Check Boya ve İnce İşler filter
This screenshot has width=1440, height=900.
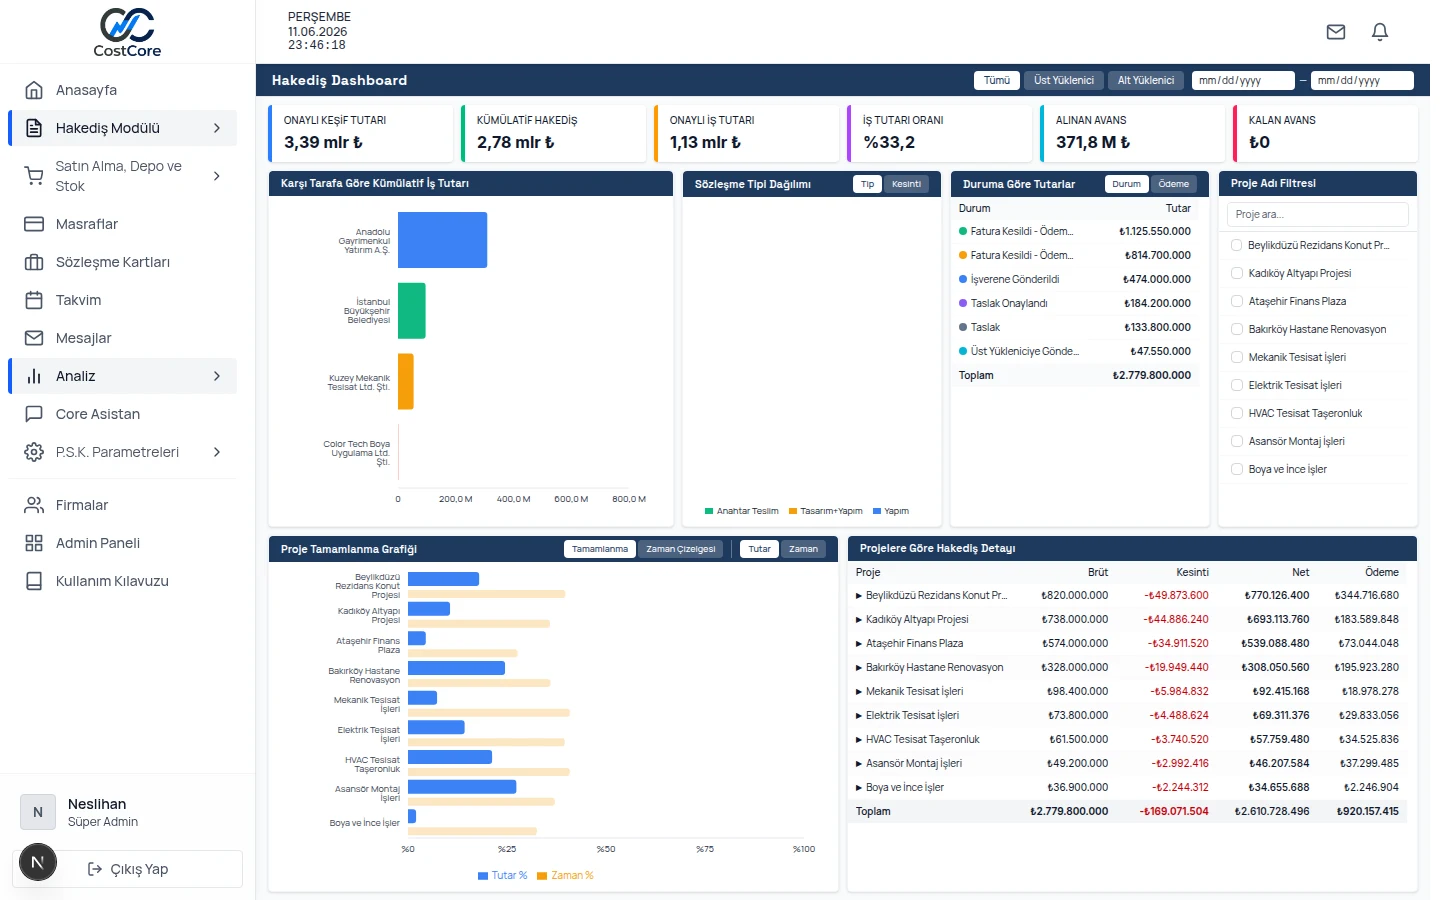(1236, 469)
